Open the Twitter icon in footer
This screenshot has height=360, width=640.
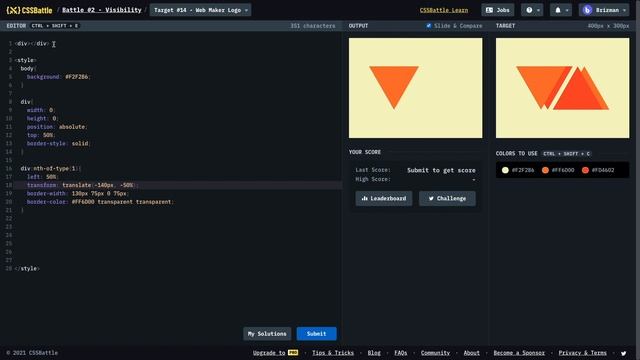coord(623,353)
